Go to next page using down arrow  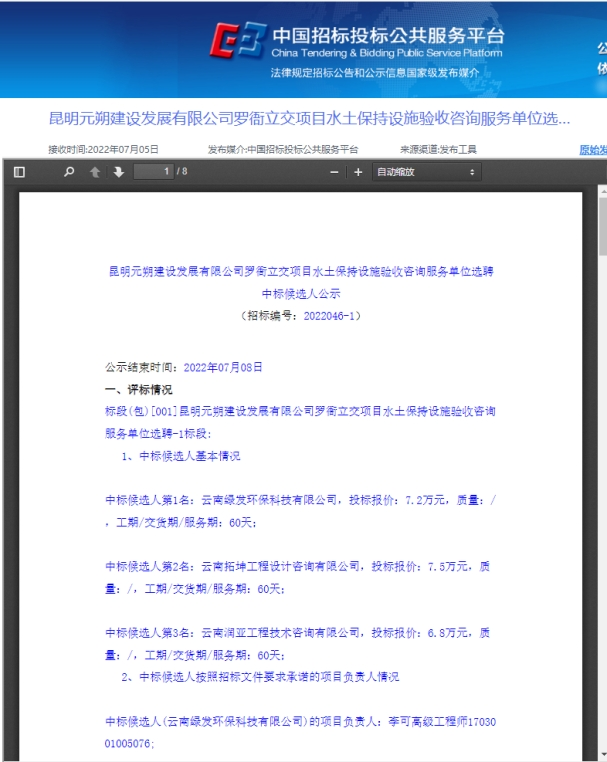pyautogui.click(x=119, y=172)
